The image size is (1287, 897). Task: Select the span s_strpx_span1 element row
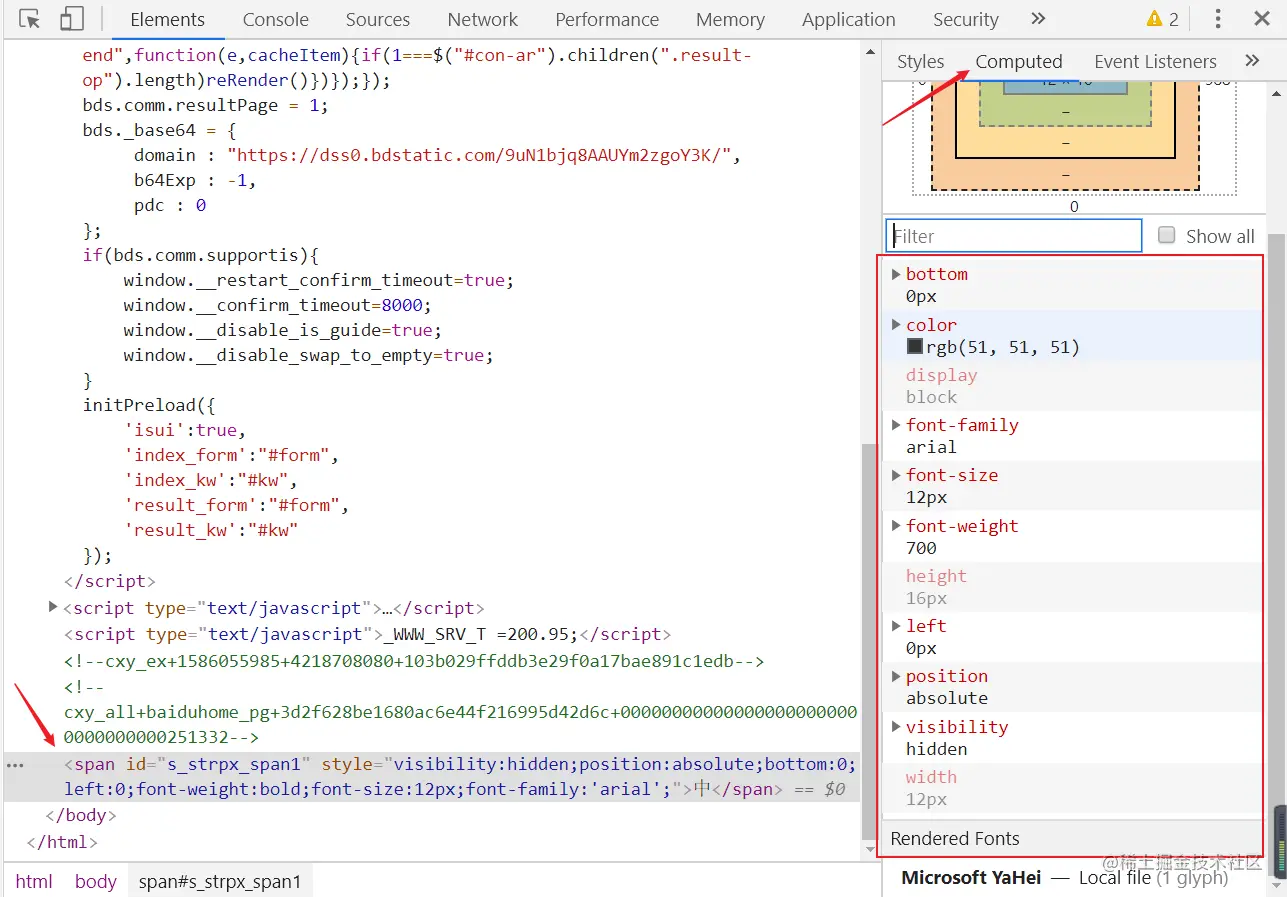(432, 777)
